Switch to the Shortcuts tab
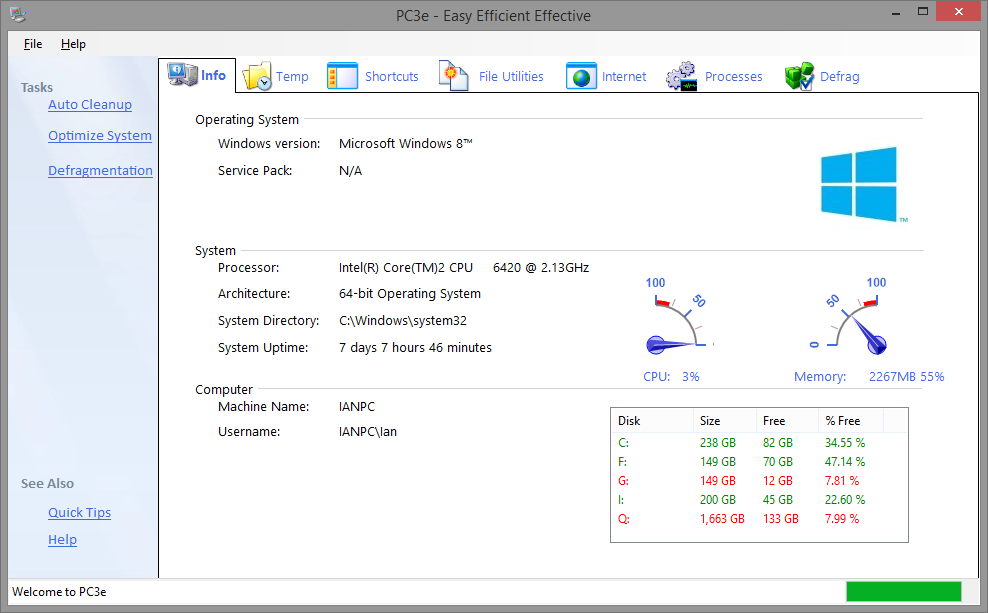Viewport: 988px width, 613px height. coord(391,76)
